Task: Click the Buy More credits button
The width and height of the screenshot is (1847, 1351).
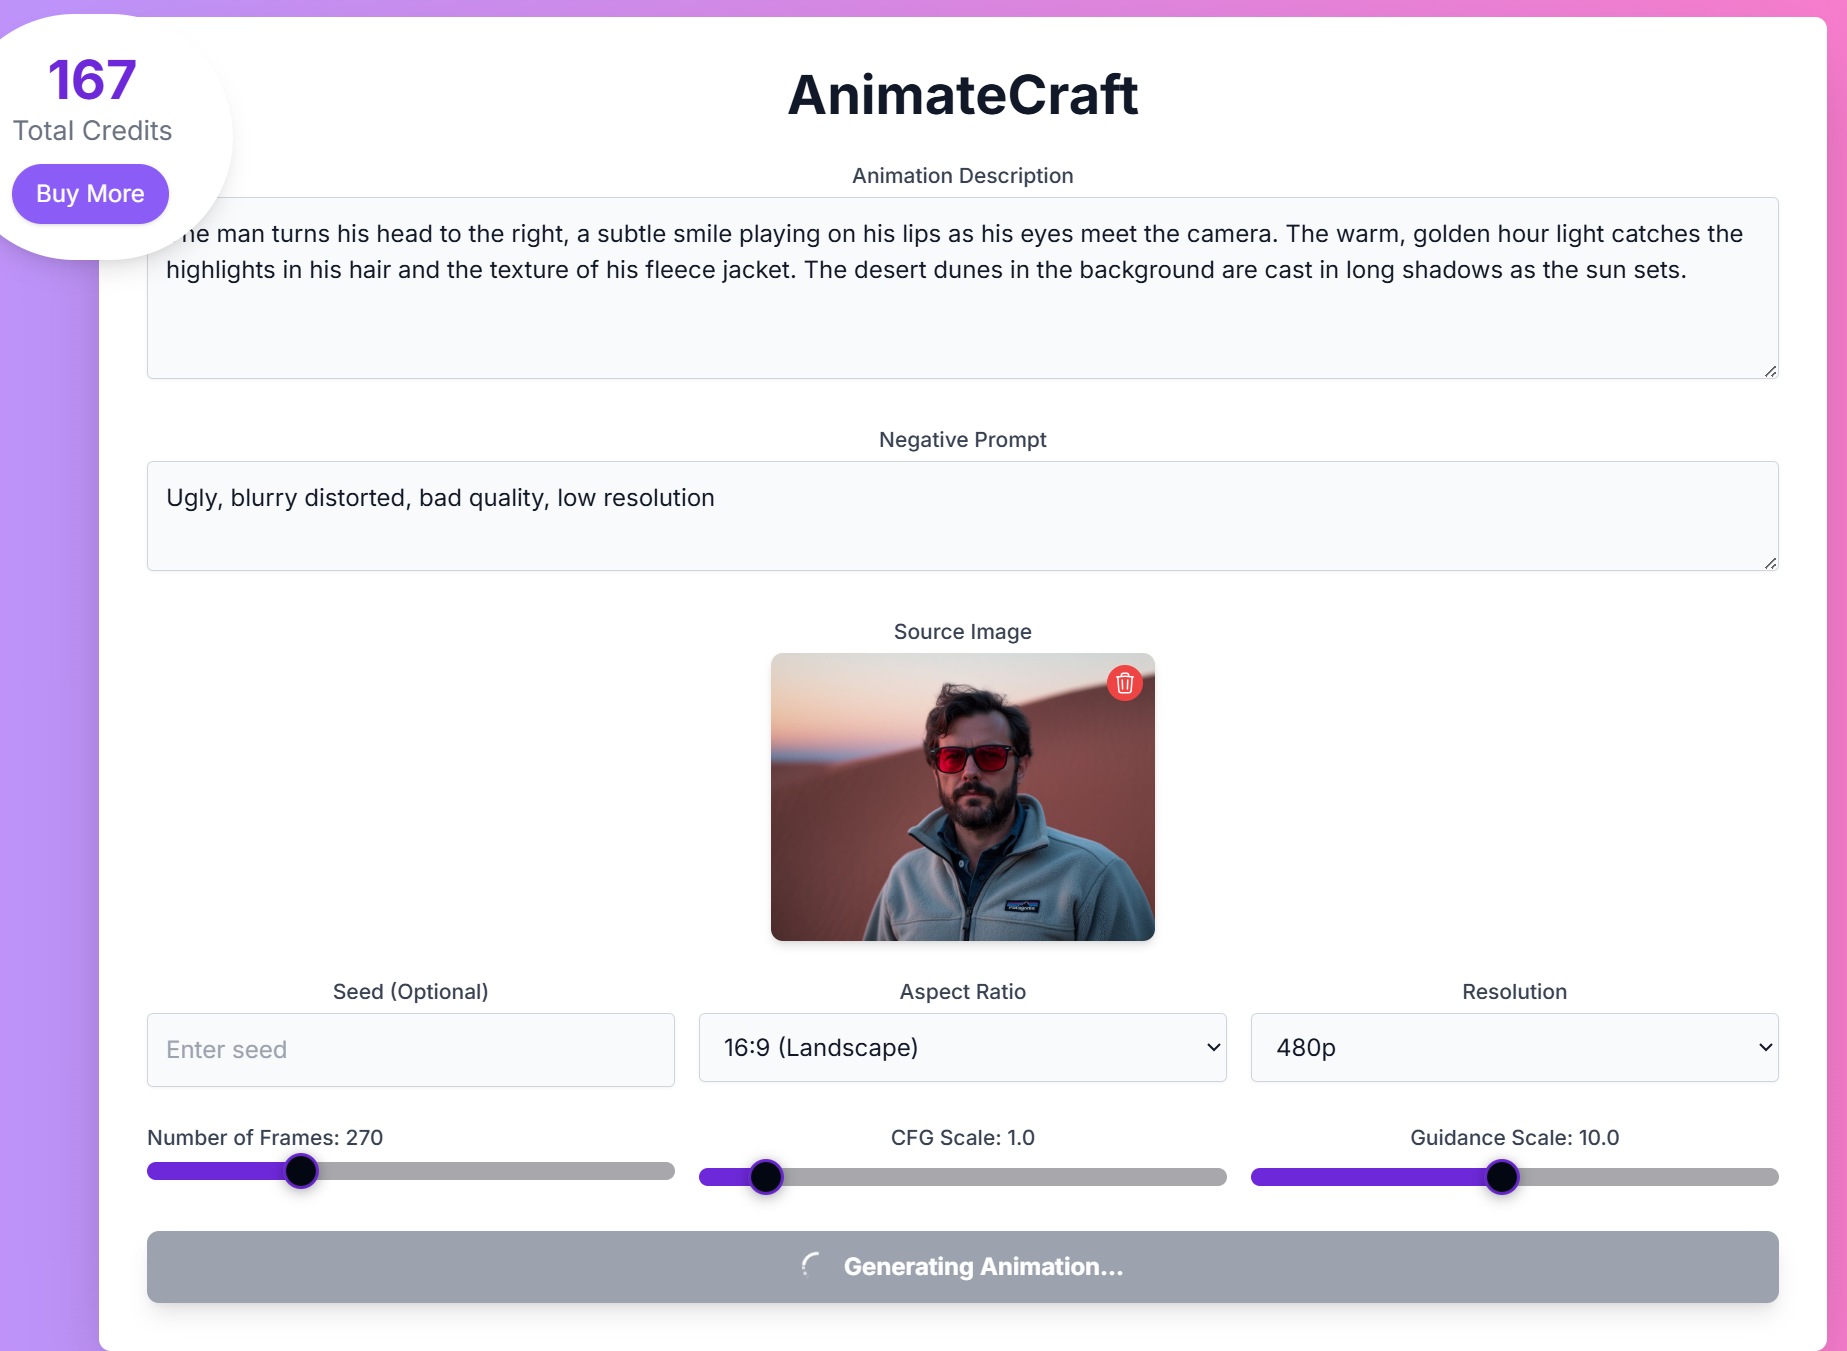Action: tap(90, 194)
